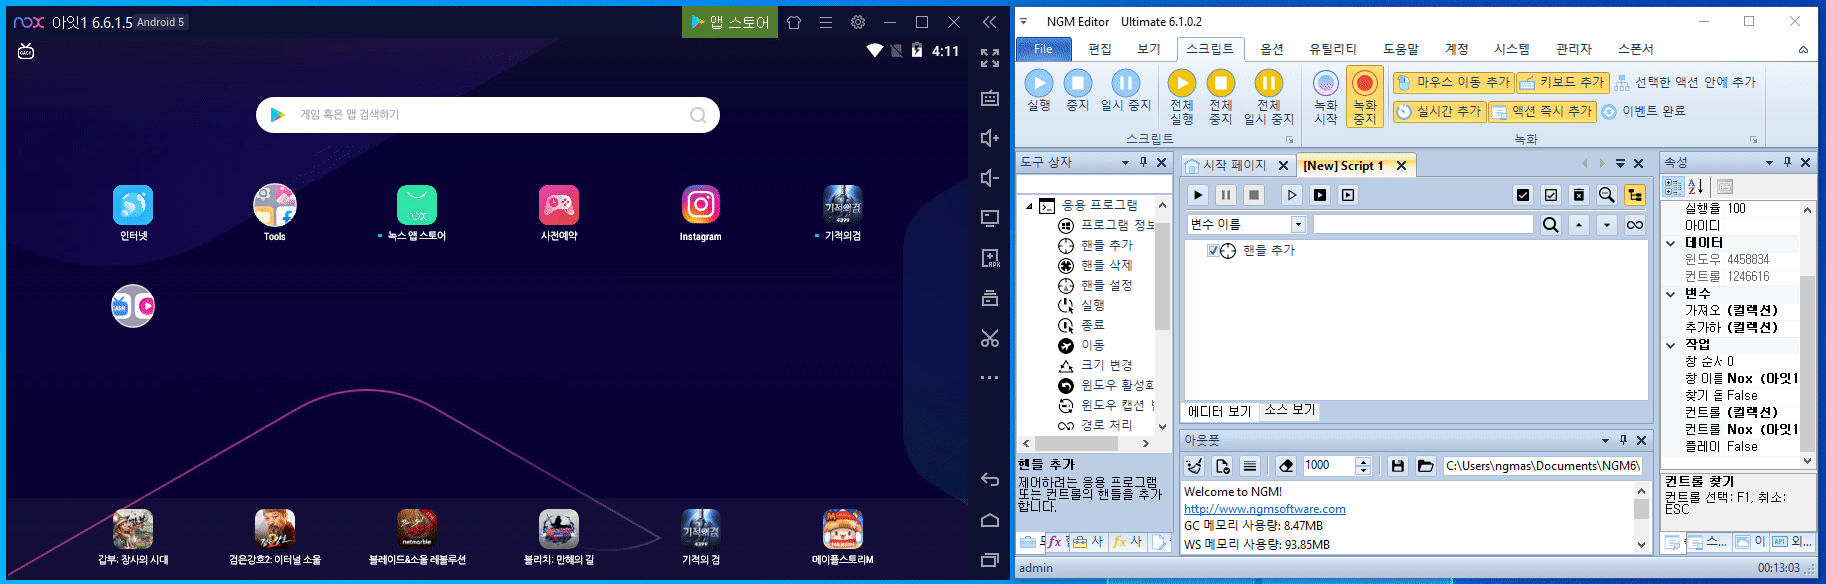Open the 녹스 앱 스토어 app icon in Nox

[417, 206]
